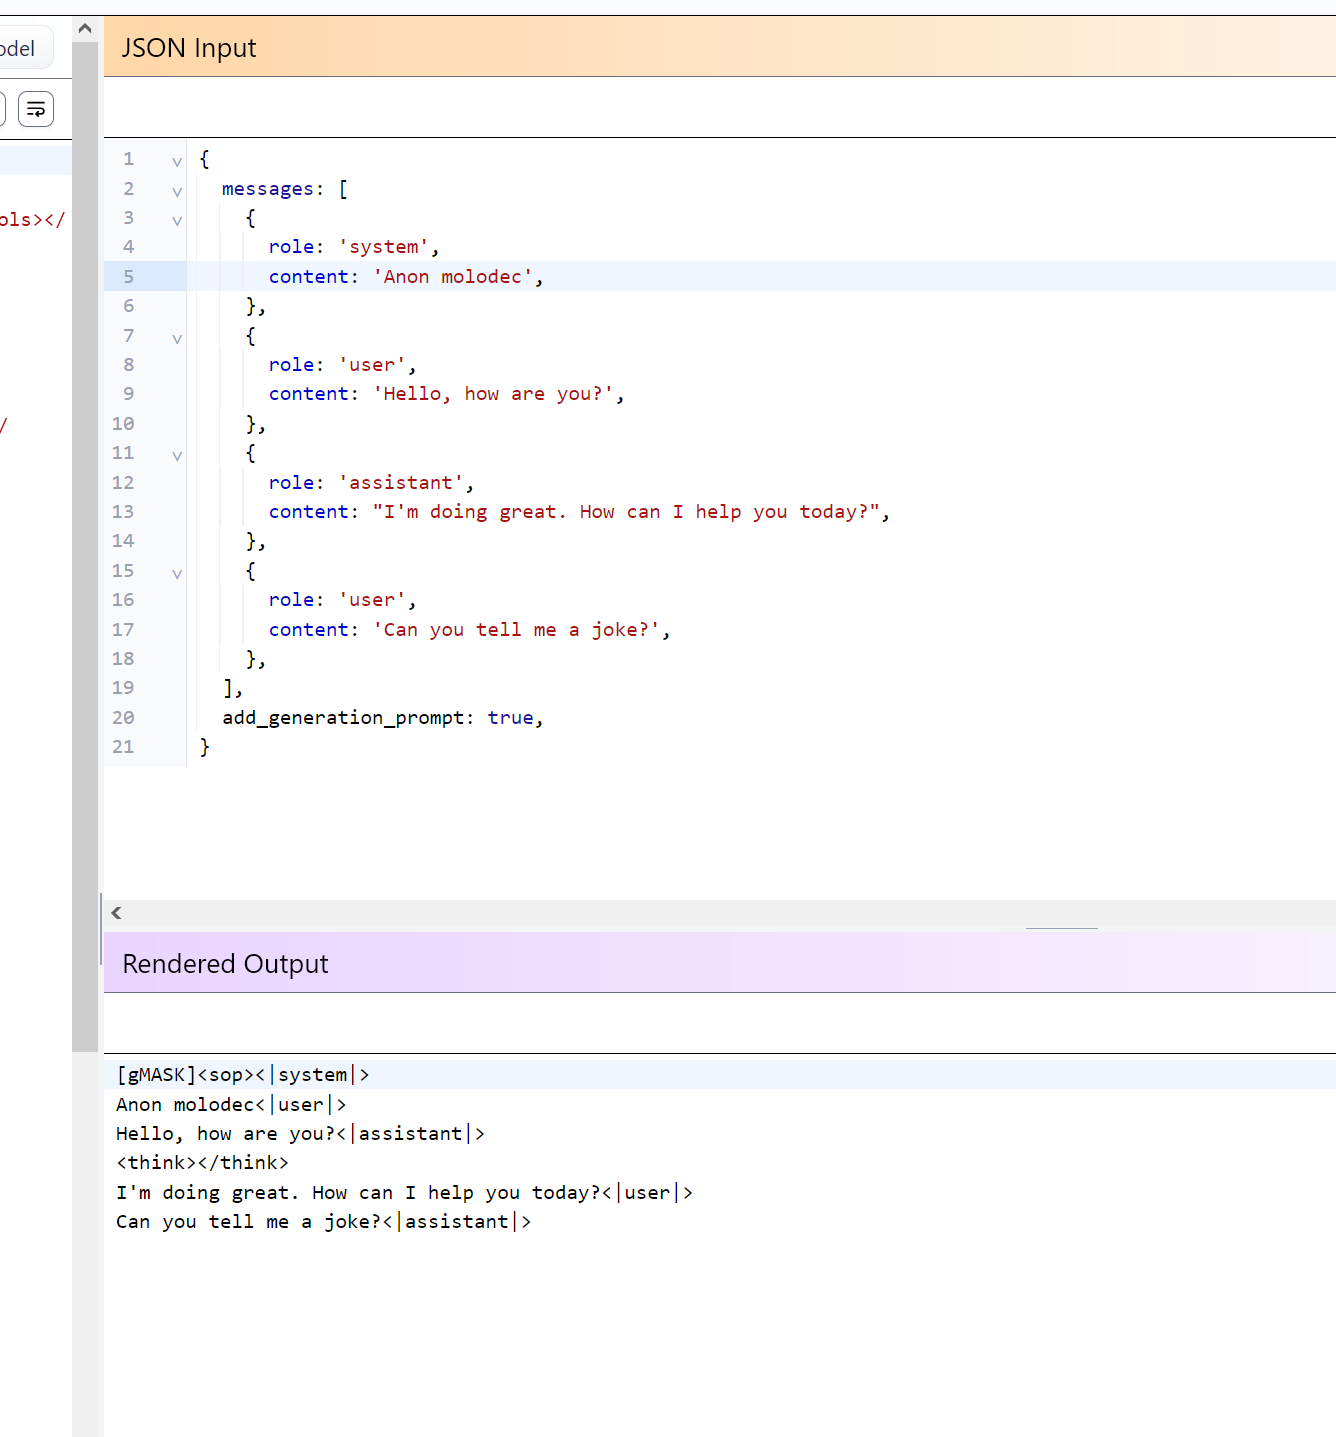Fold the system message object on line 3
Image resolution: width=1336 pixels, height=1437 pixels.
pos(177,220)
